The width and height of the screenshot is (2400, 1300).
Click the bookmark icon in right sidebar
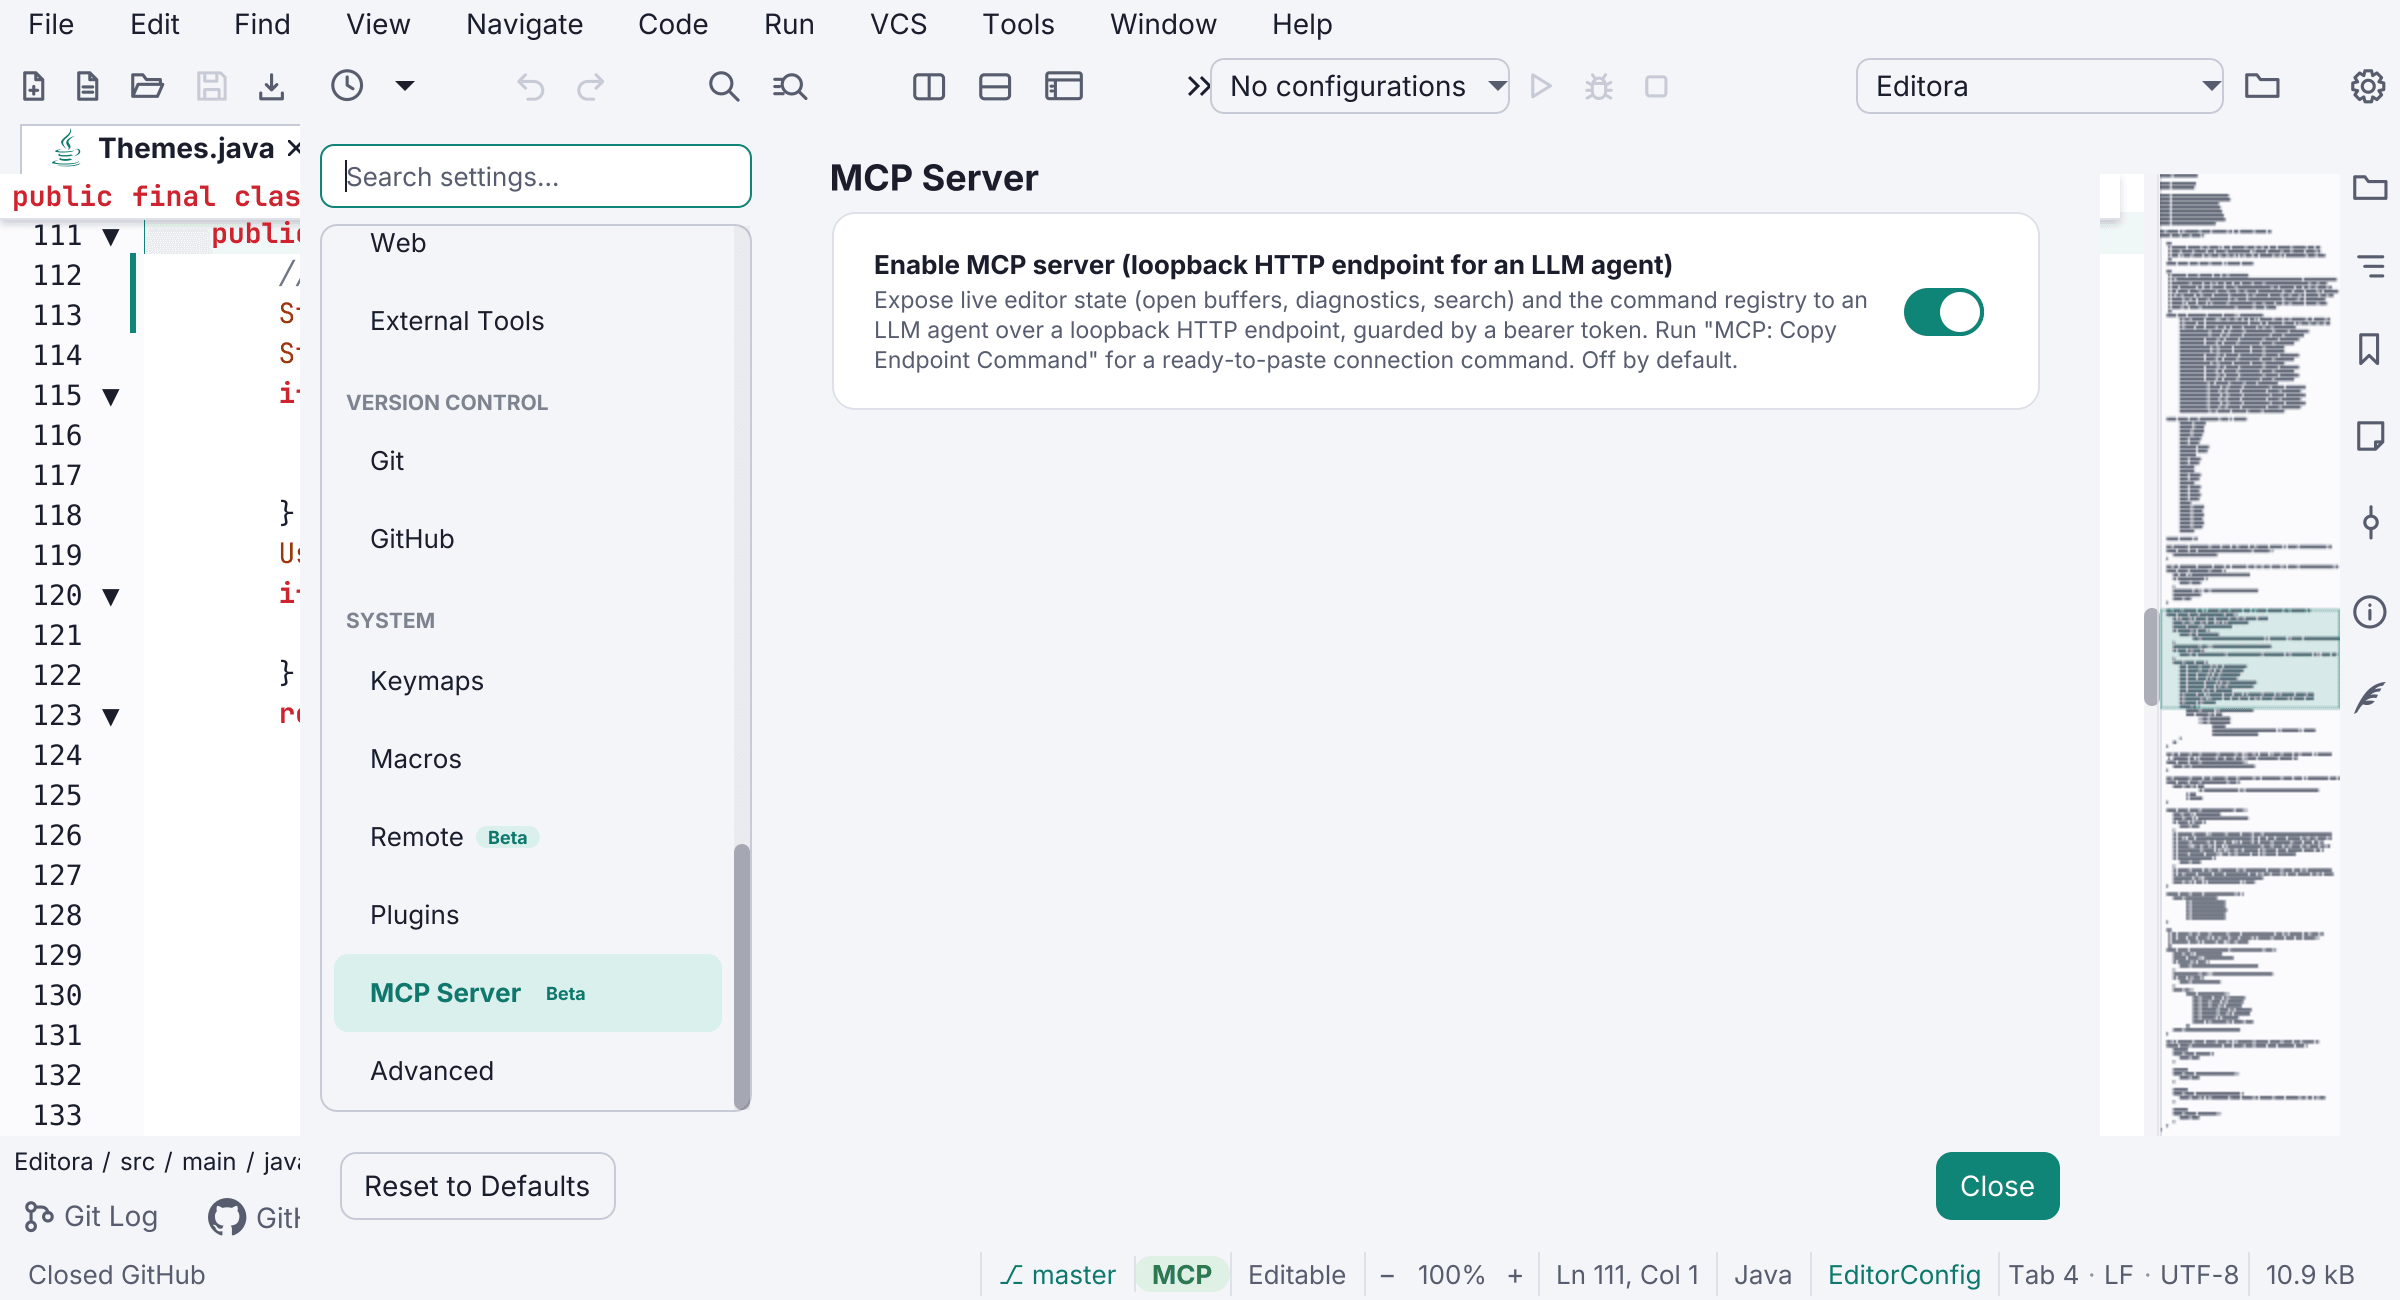click(x=2369, y=349)
